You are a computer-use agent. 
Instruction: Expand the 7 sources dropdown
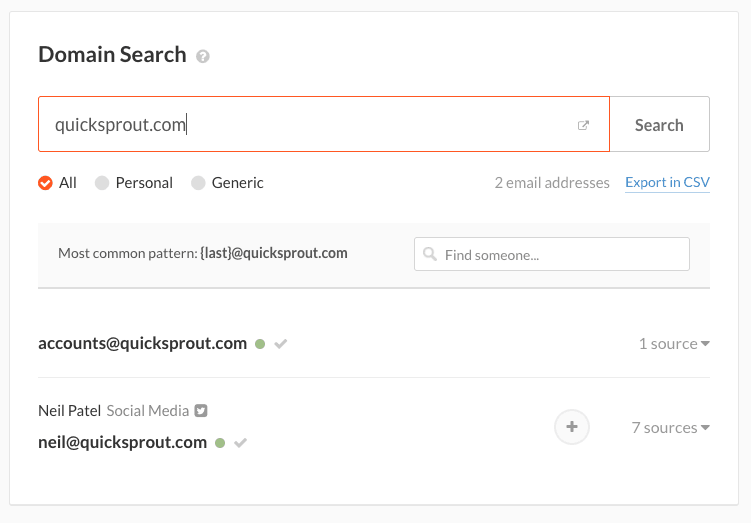point(670,428)
